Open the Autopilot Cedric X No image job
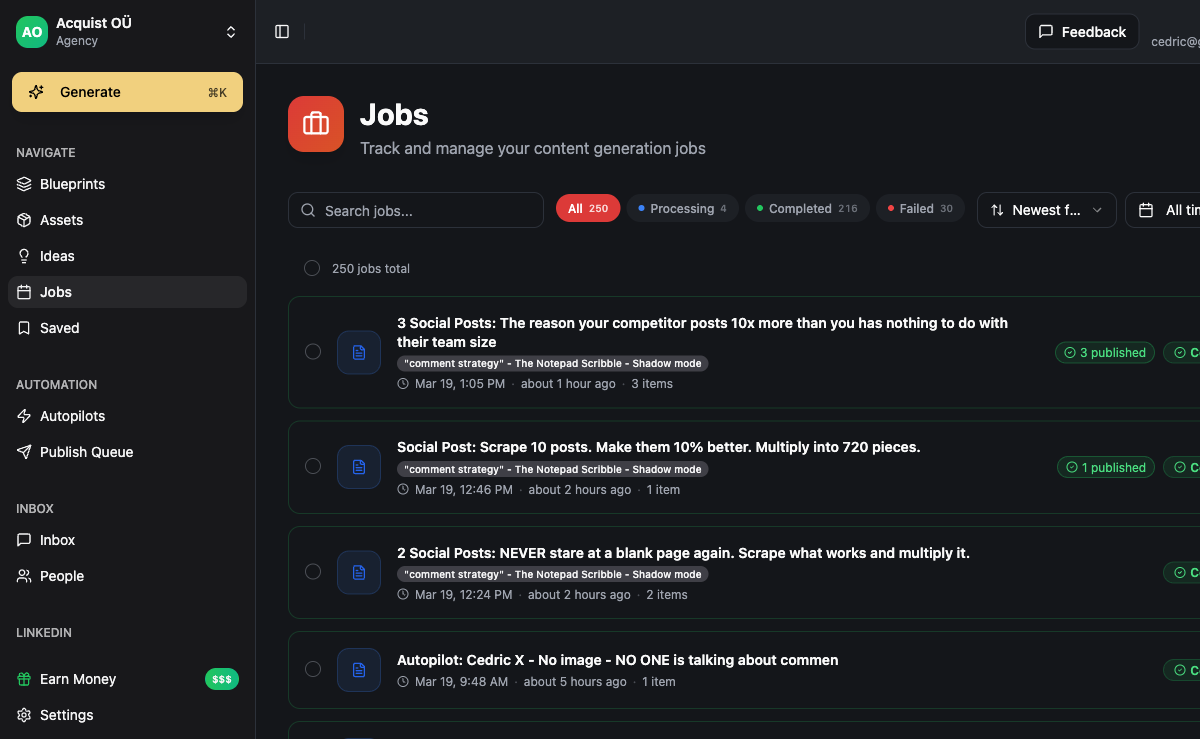The image size is (1200, 739). 617,660
